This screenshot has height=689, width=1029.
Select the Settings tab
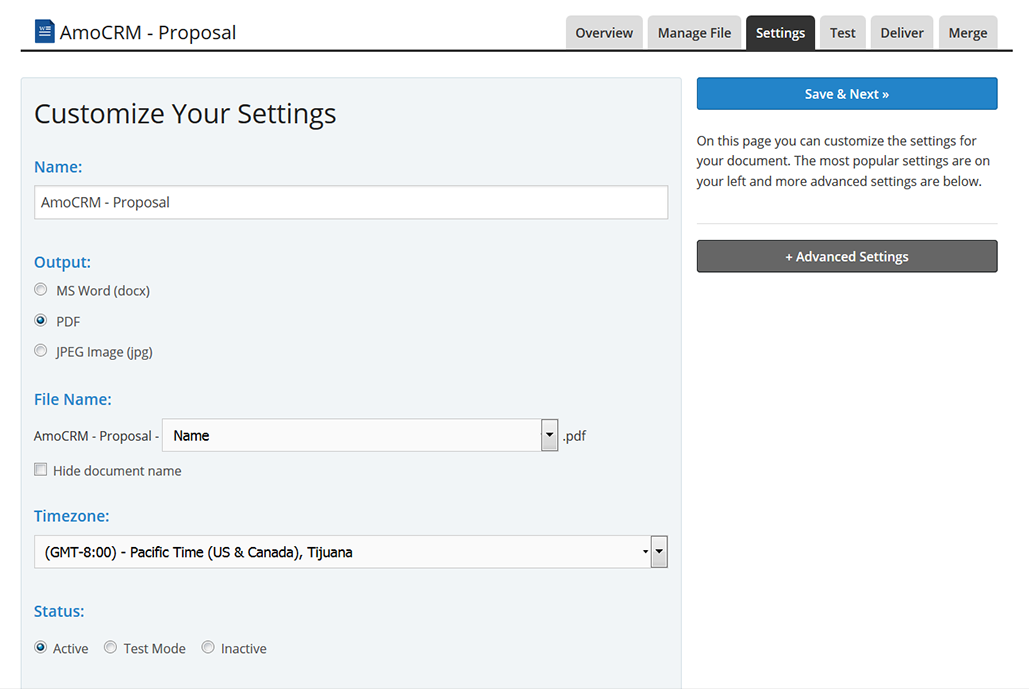pos(780,33)
